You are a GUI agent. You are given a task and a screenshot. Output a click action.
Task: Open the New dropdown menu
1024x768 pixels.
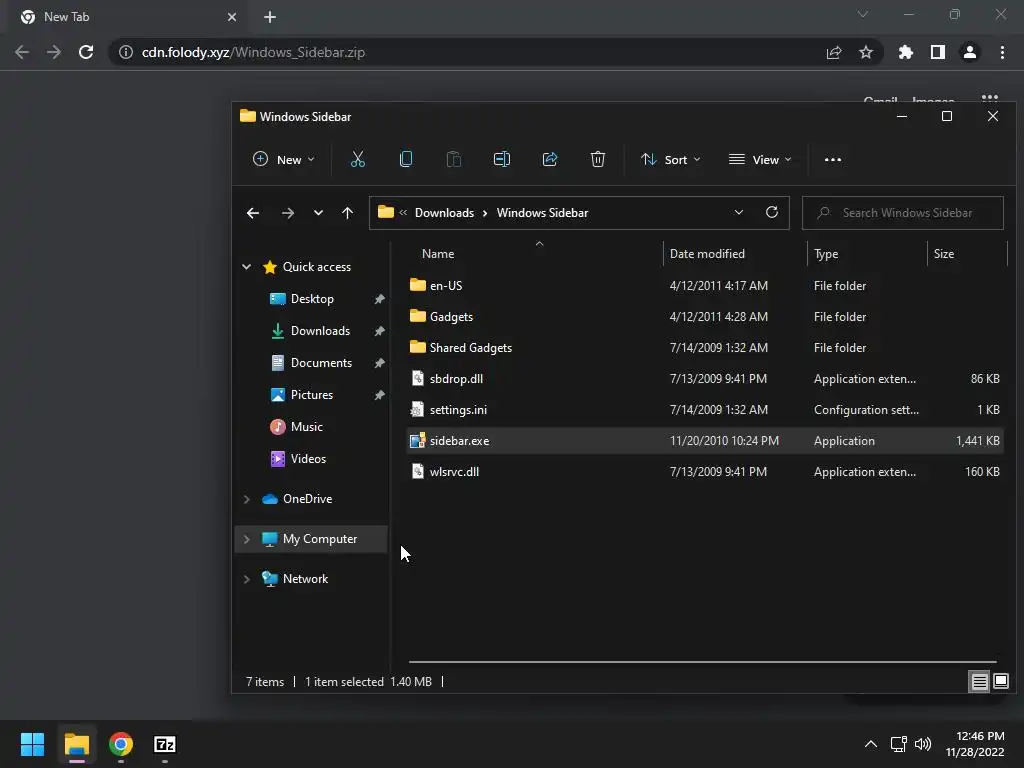coord(284,160)
